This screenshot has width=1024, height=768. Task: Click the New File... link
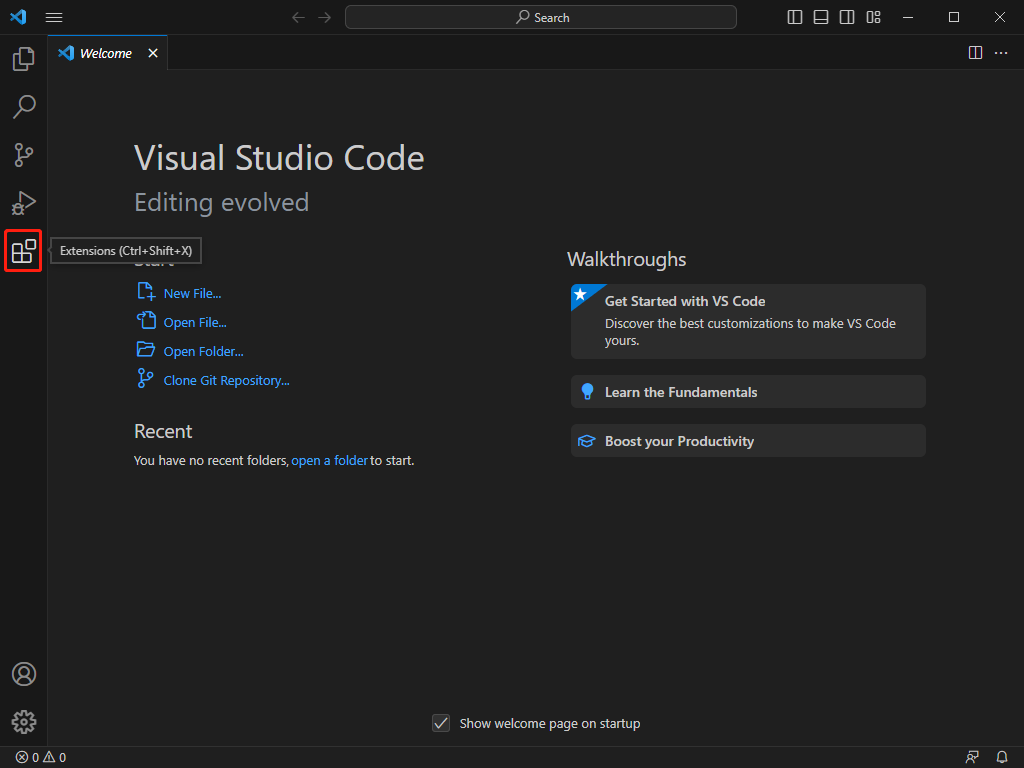pyautogui.click(x=192, y=294)
